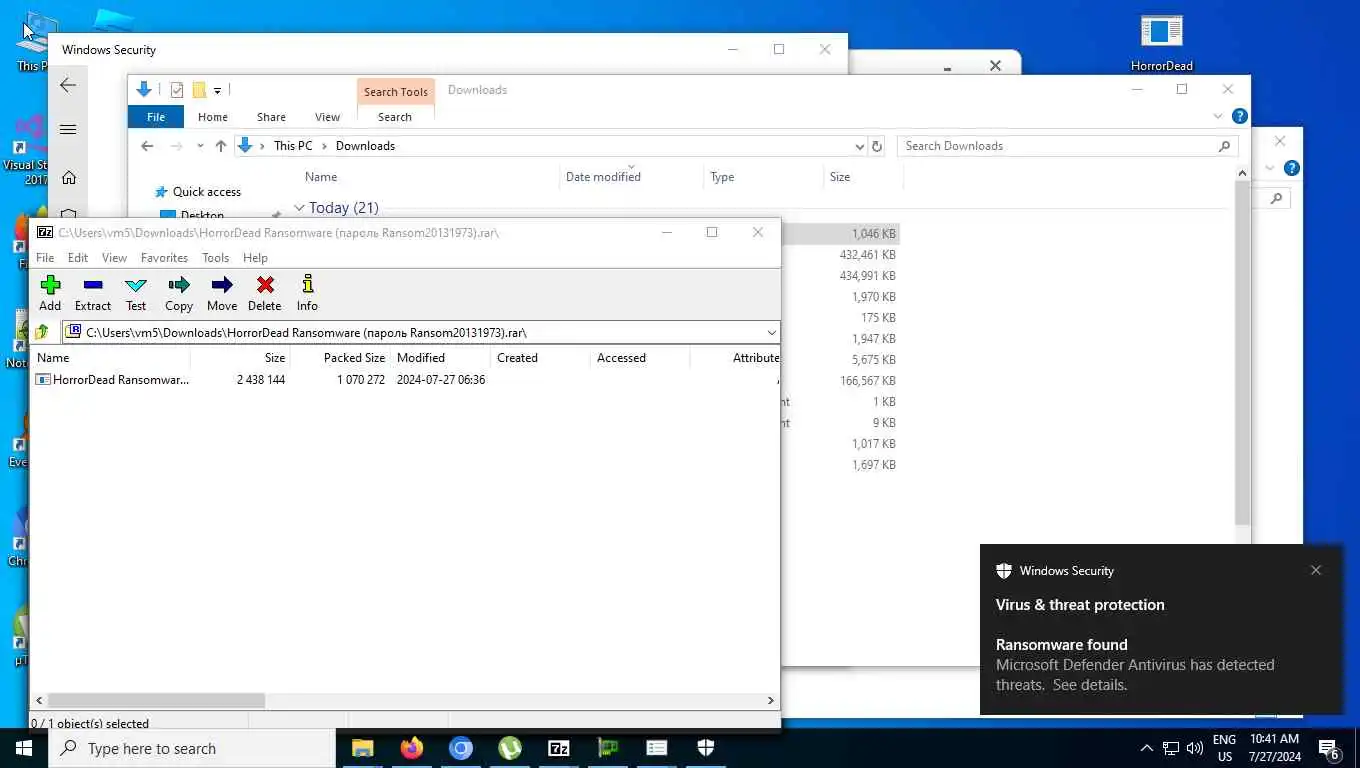1360x768 pixels.
Task: Sort Explorer list by Size column
Action: click(x=840, y=177)
